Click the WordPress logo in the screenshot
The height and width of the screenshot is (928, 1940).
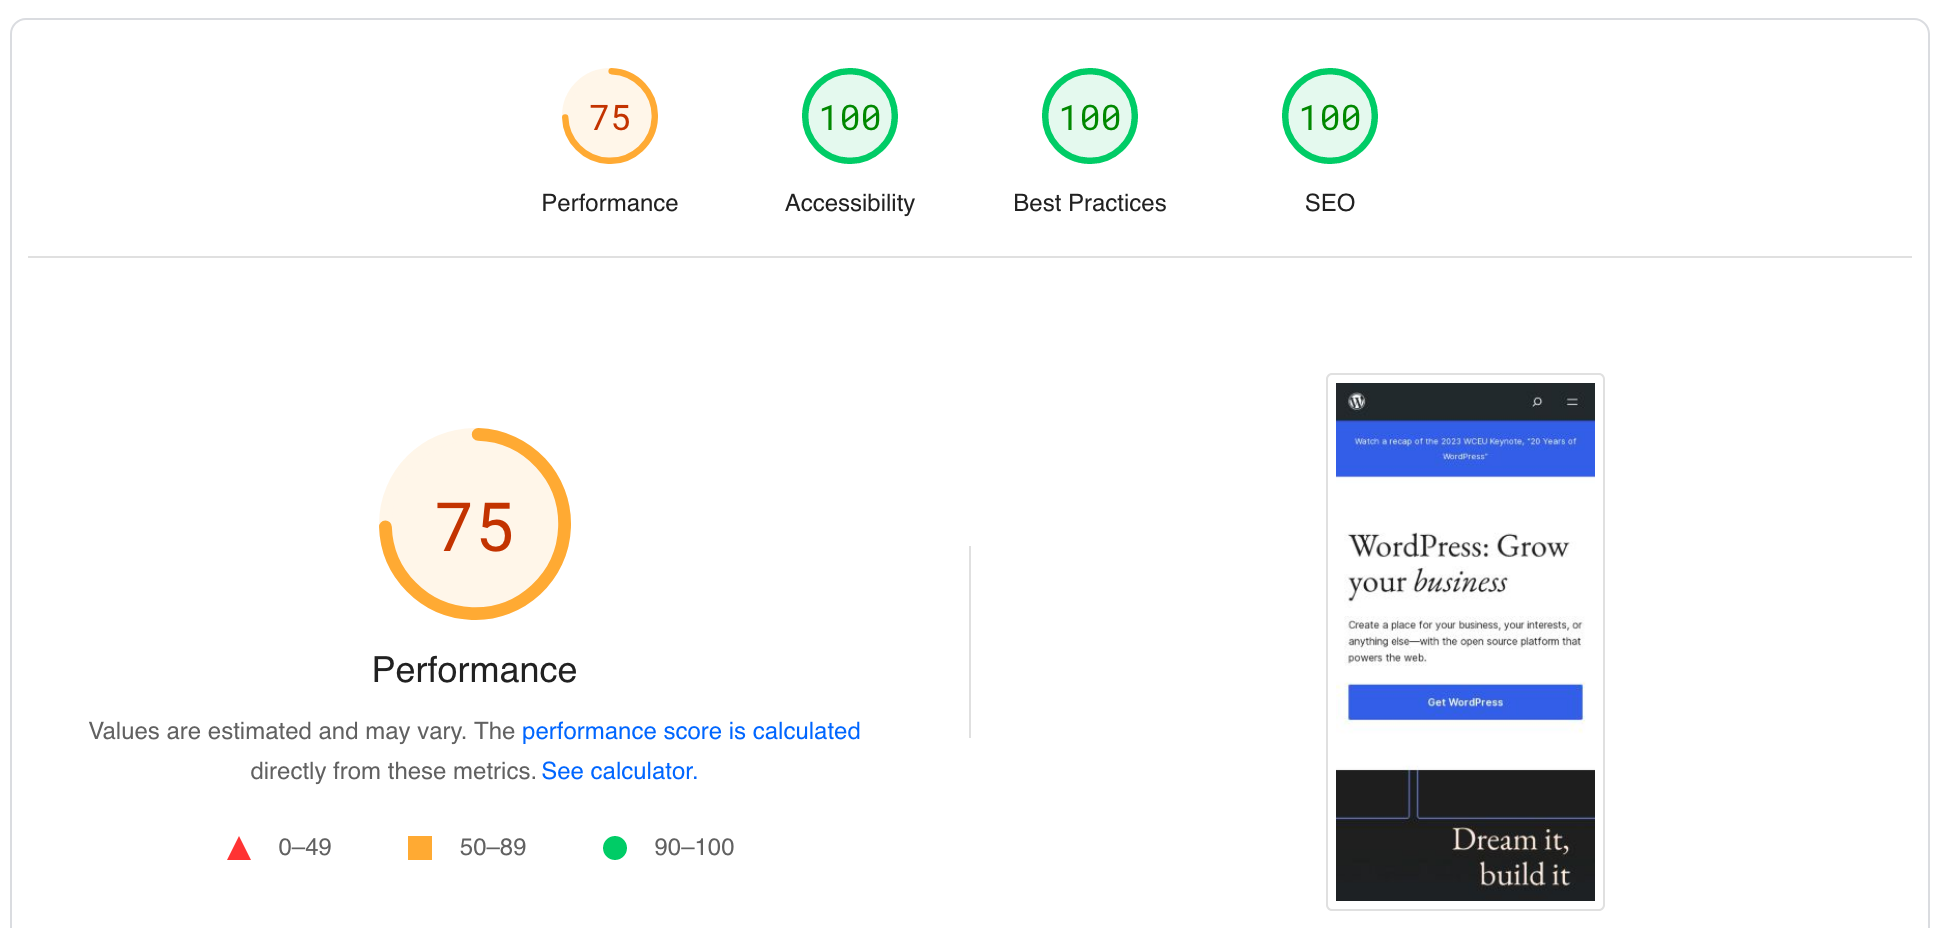1358,400
